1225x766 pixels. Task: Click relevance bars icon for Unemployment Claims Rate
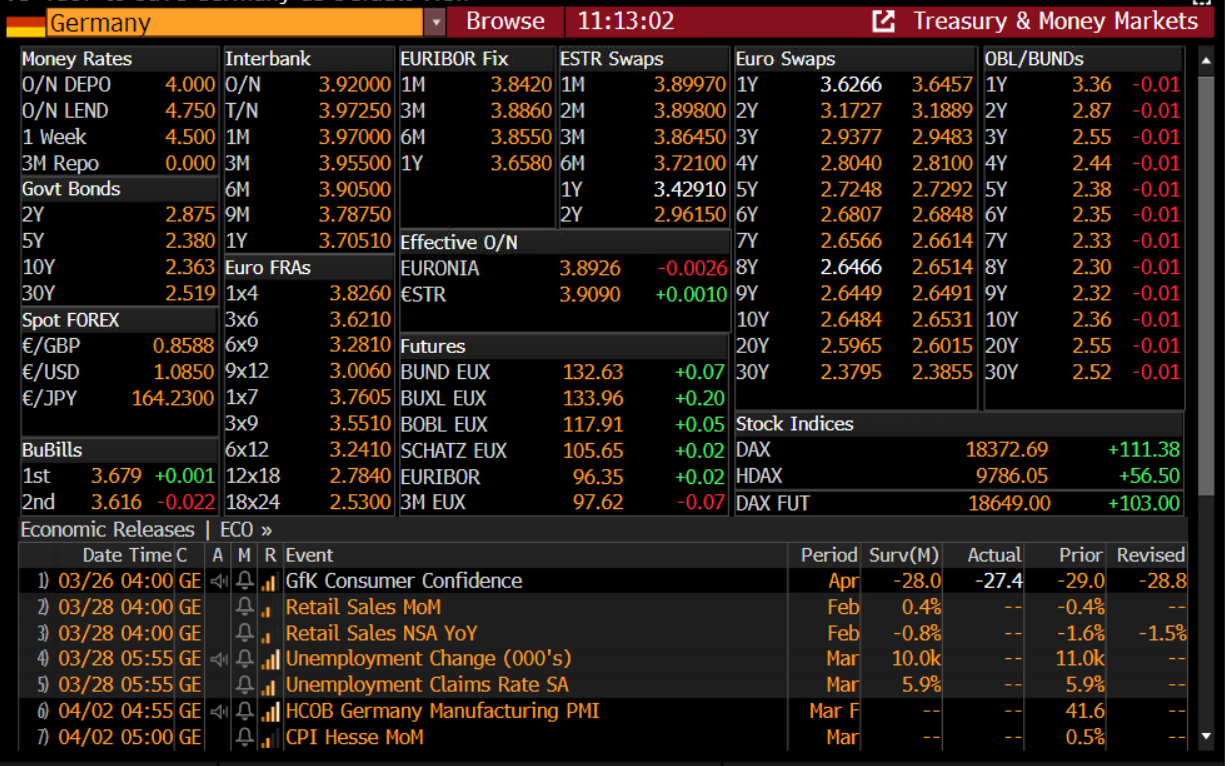coord(267,686)
